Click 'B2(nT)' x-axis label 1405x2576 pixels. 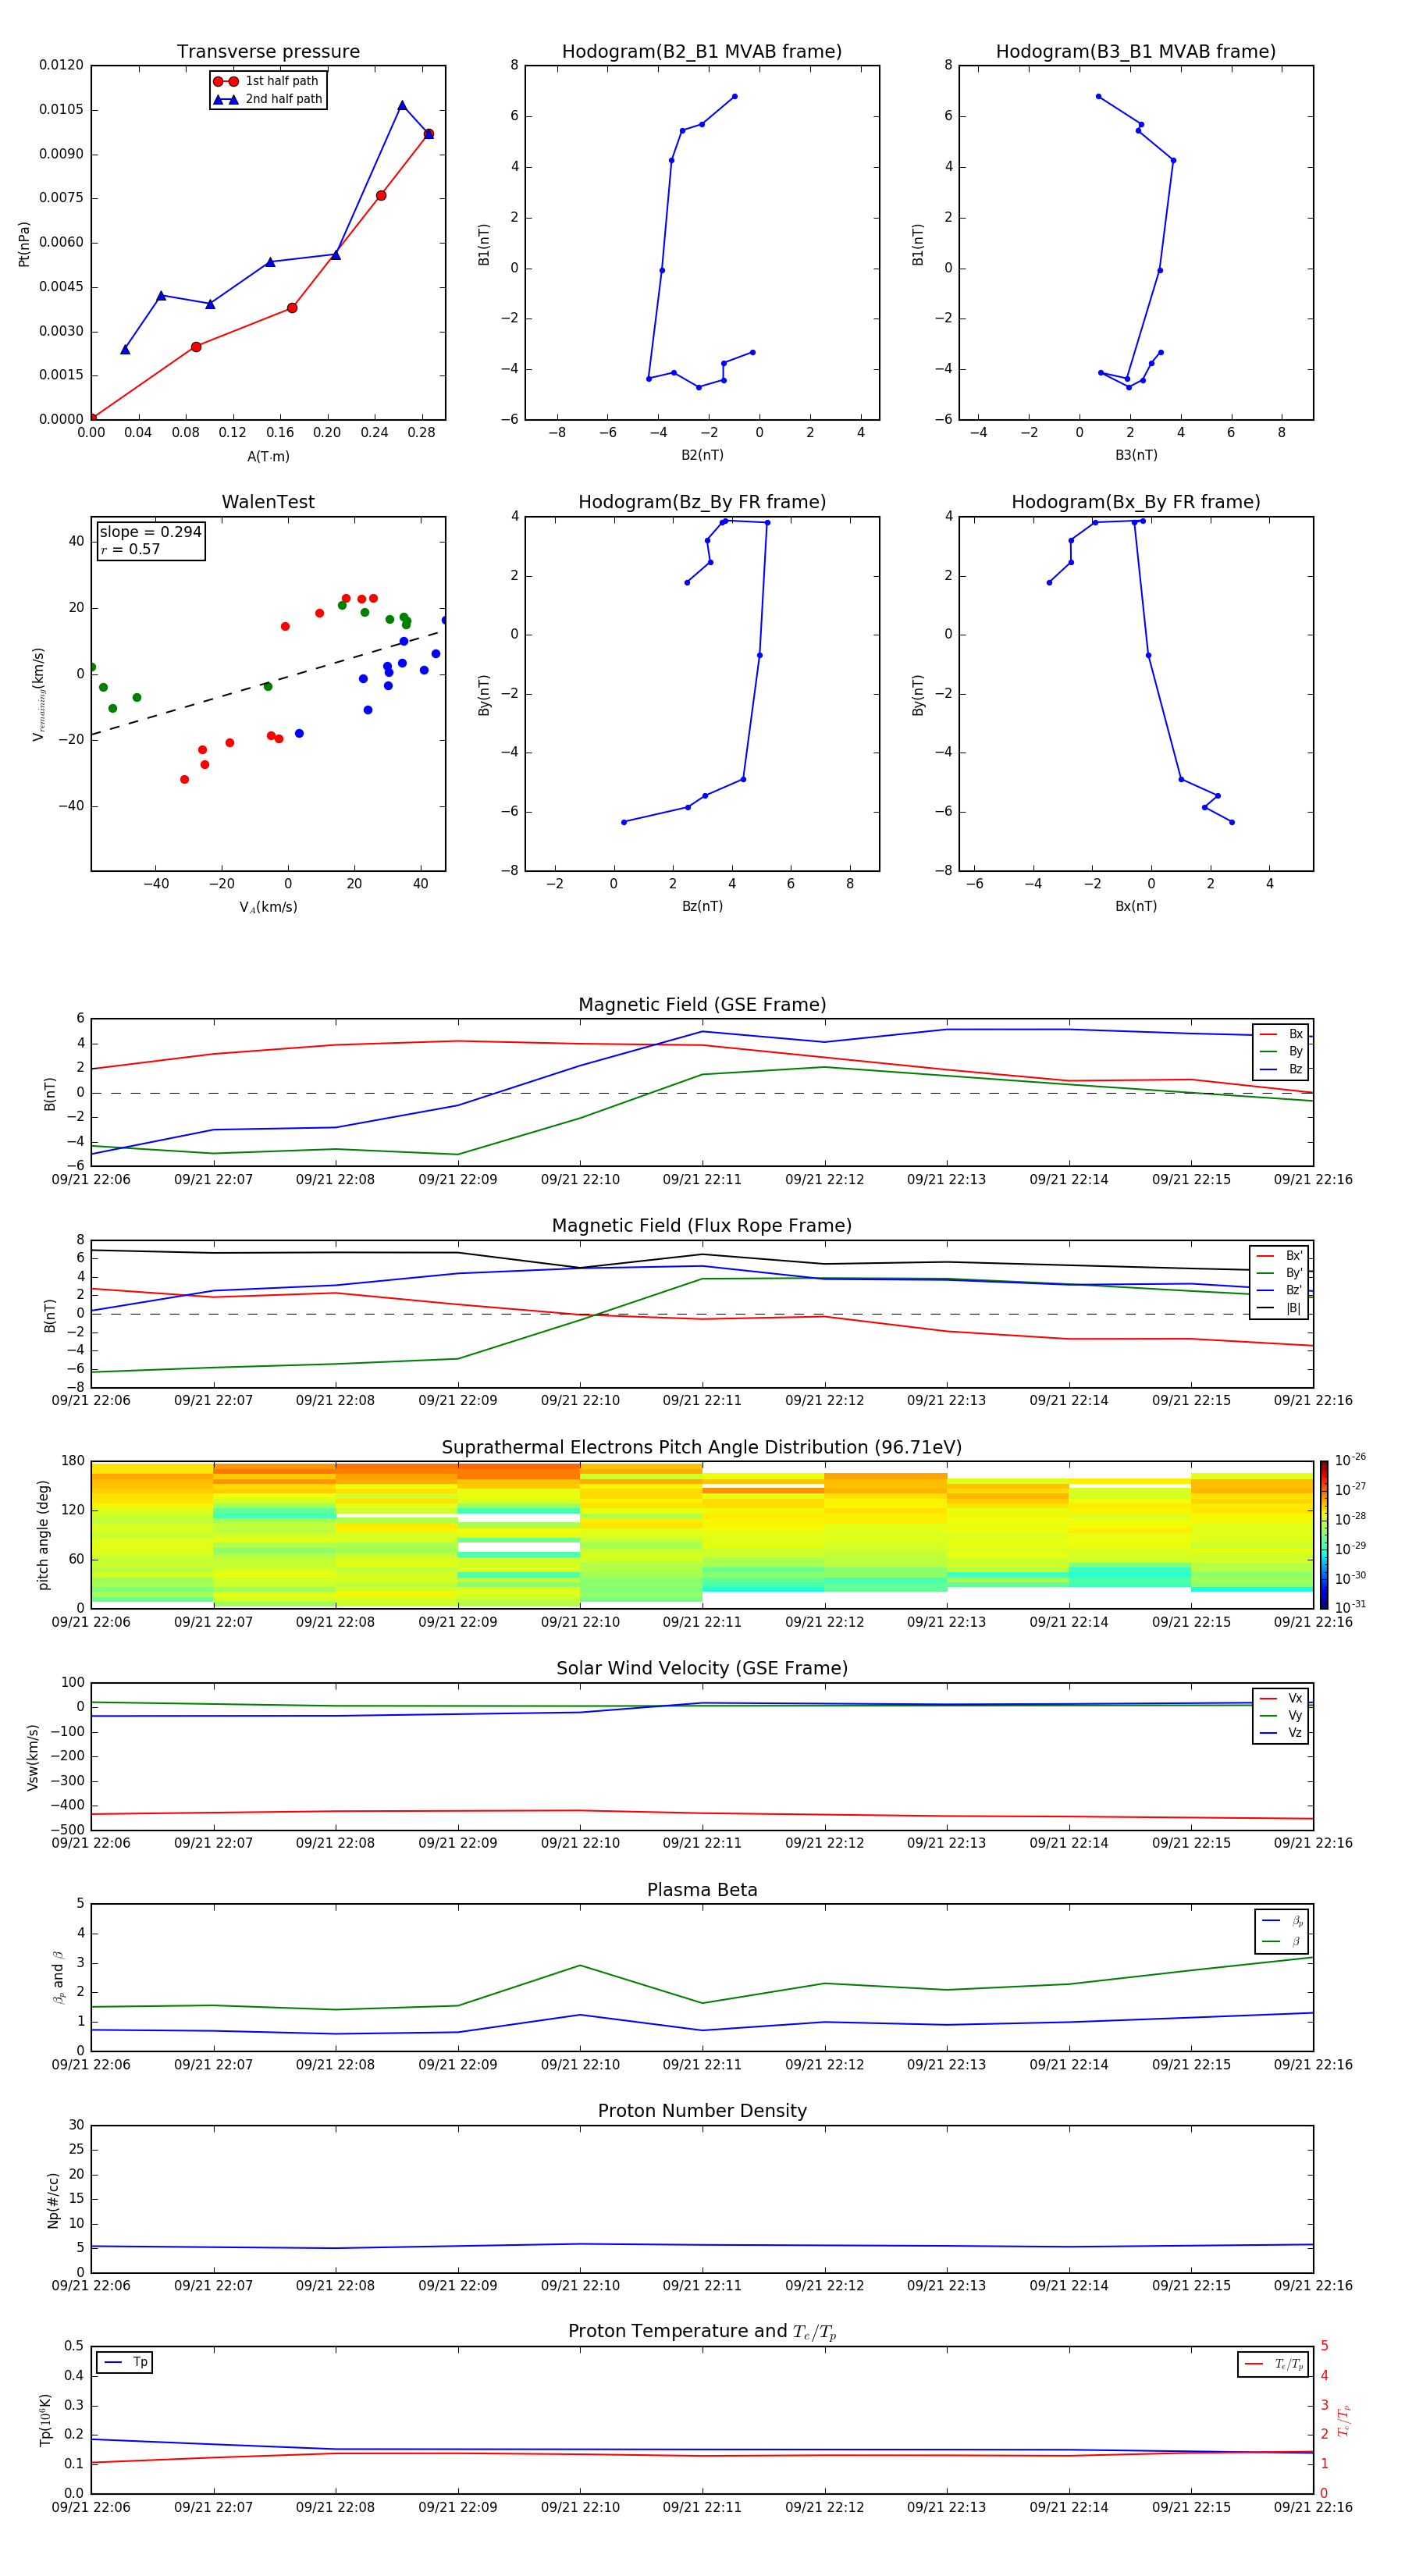pyautogui.click(x=702, y=455)
